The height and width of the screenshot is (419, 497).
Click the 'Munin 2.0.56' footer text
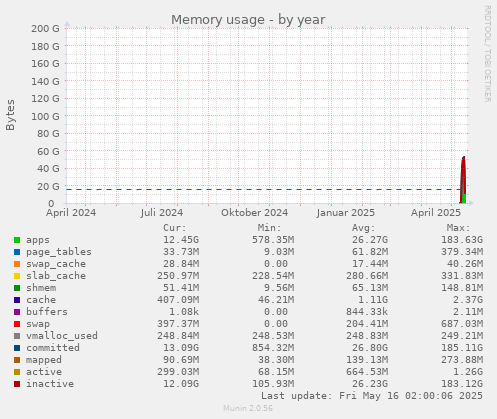[x=248, y=408]
